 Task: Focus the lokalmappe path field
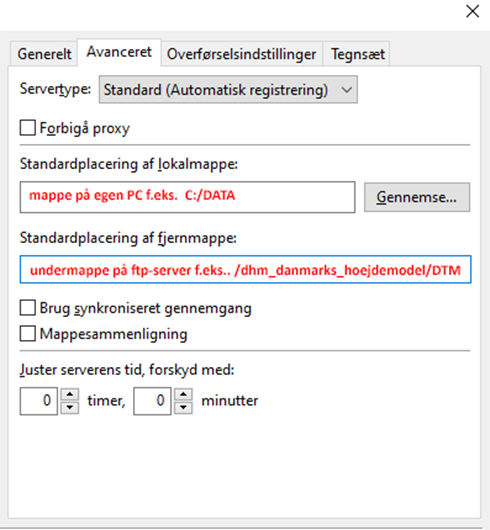click(x=188, y=197)
